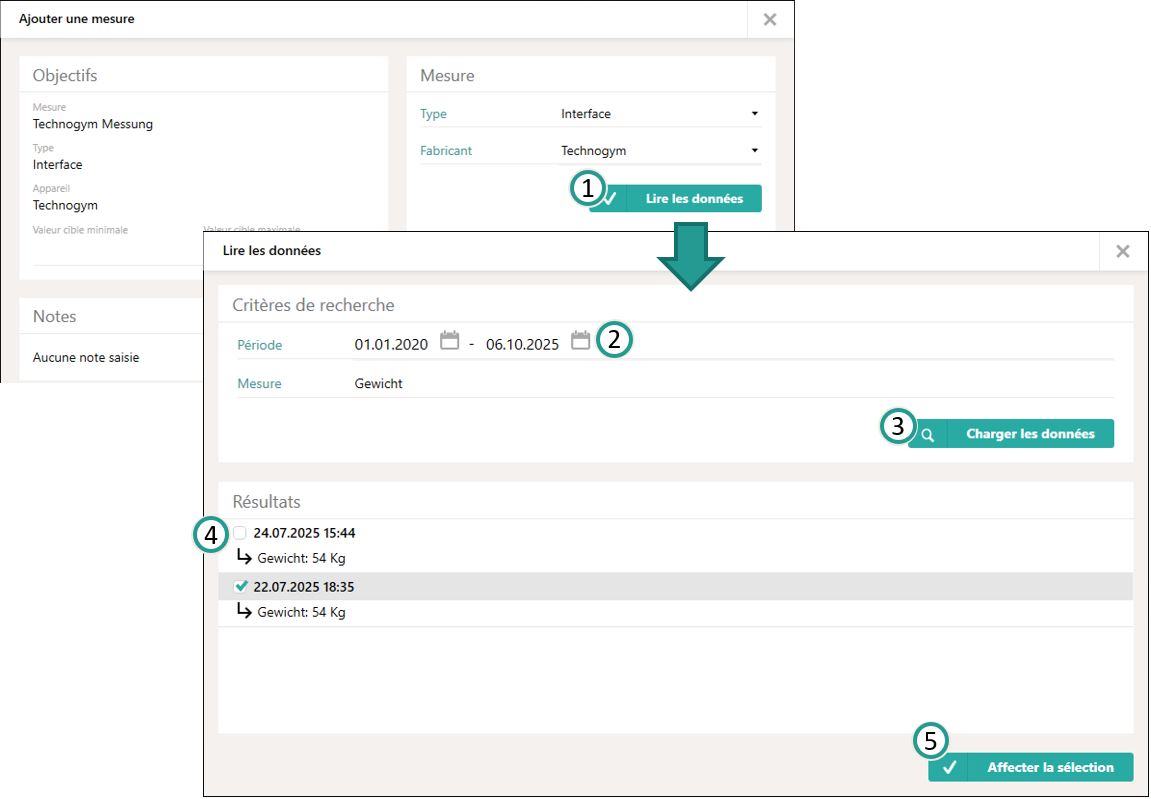Click the Mesure field showing Gewicht
The height and width of the screenshot is (799, 1151).
pos(379,383)
